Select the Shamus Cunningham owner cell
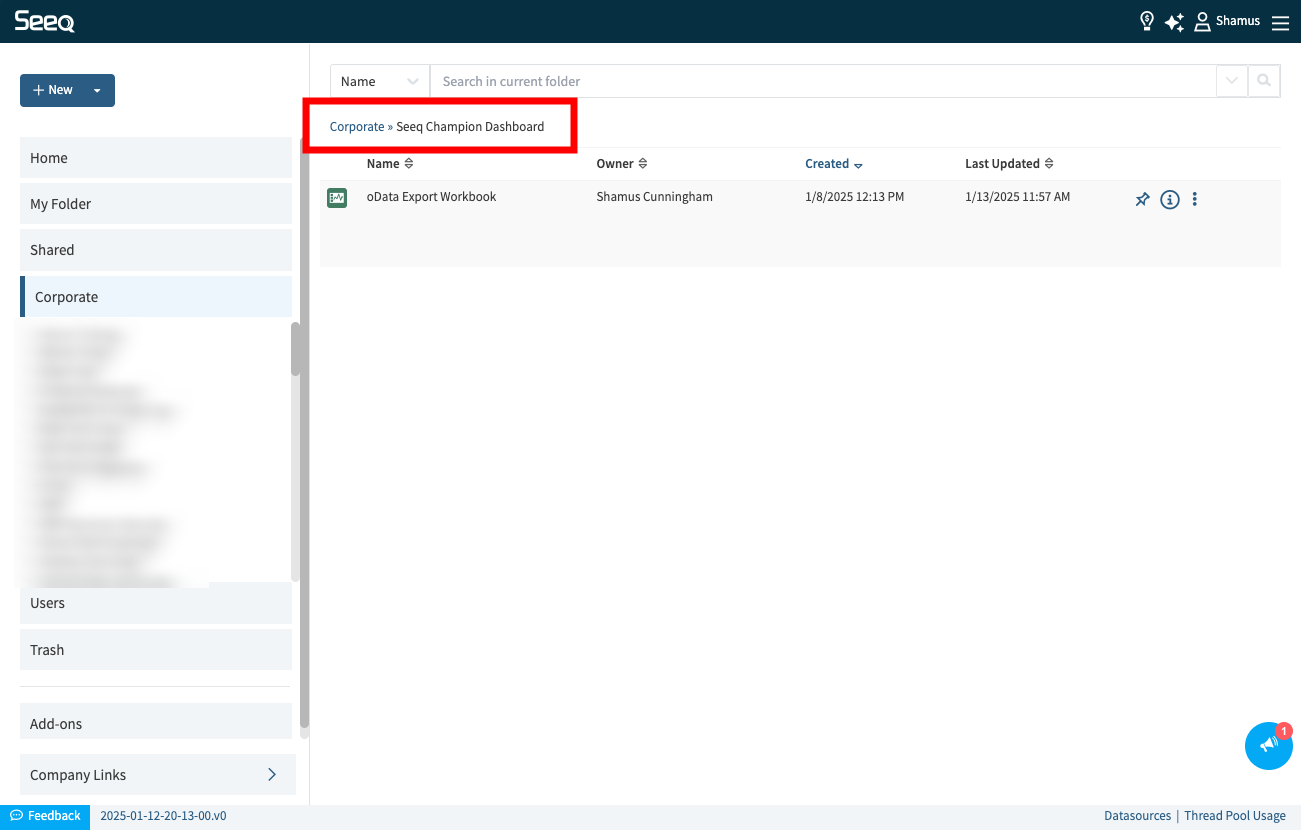Screen dimensions: 1301x830 [654, 197]
